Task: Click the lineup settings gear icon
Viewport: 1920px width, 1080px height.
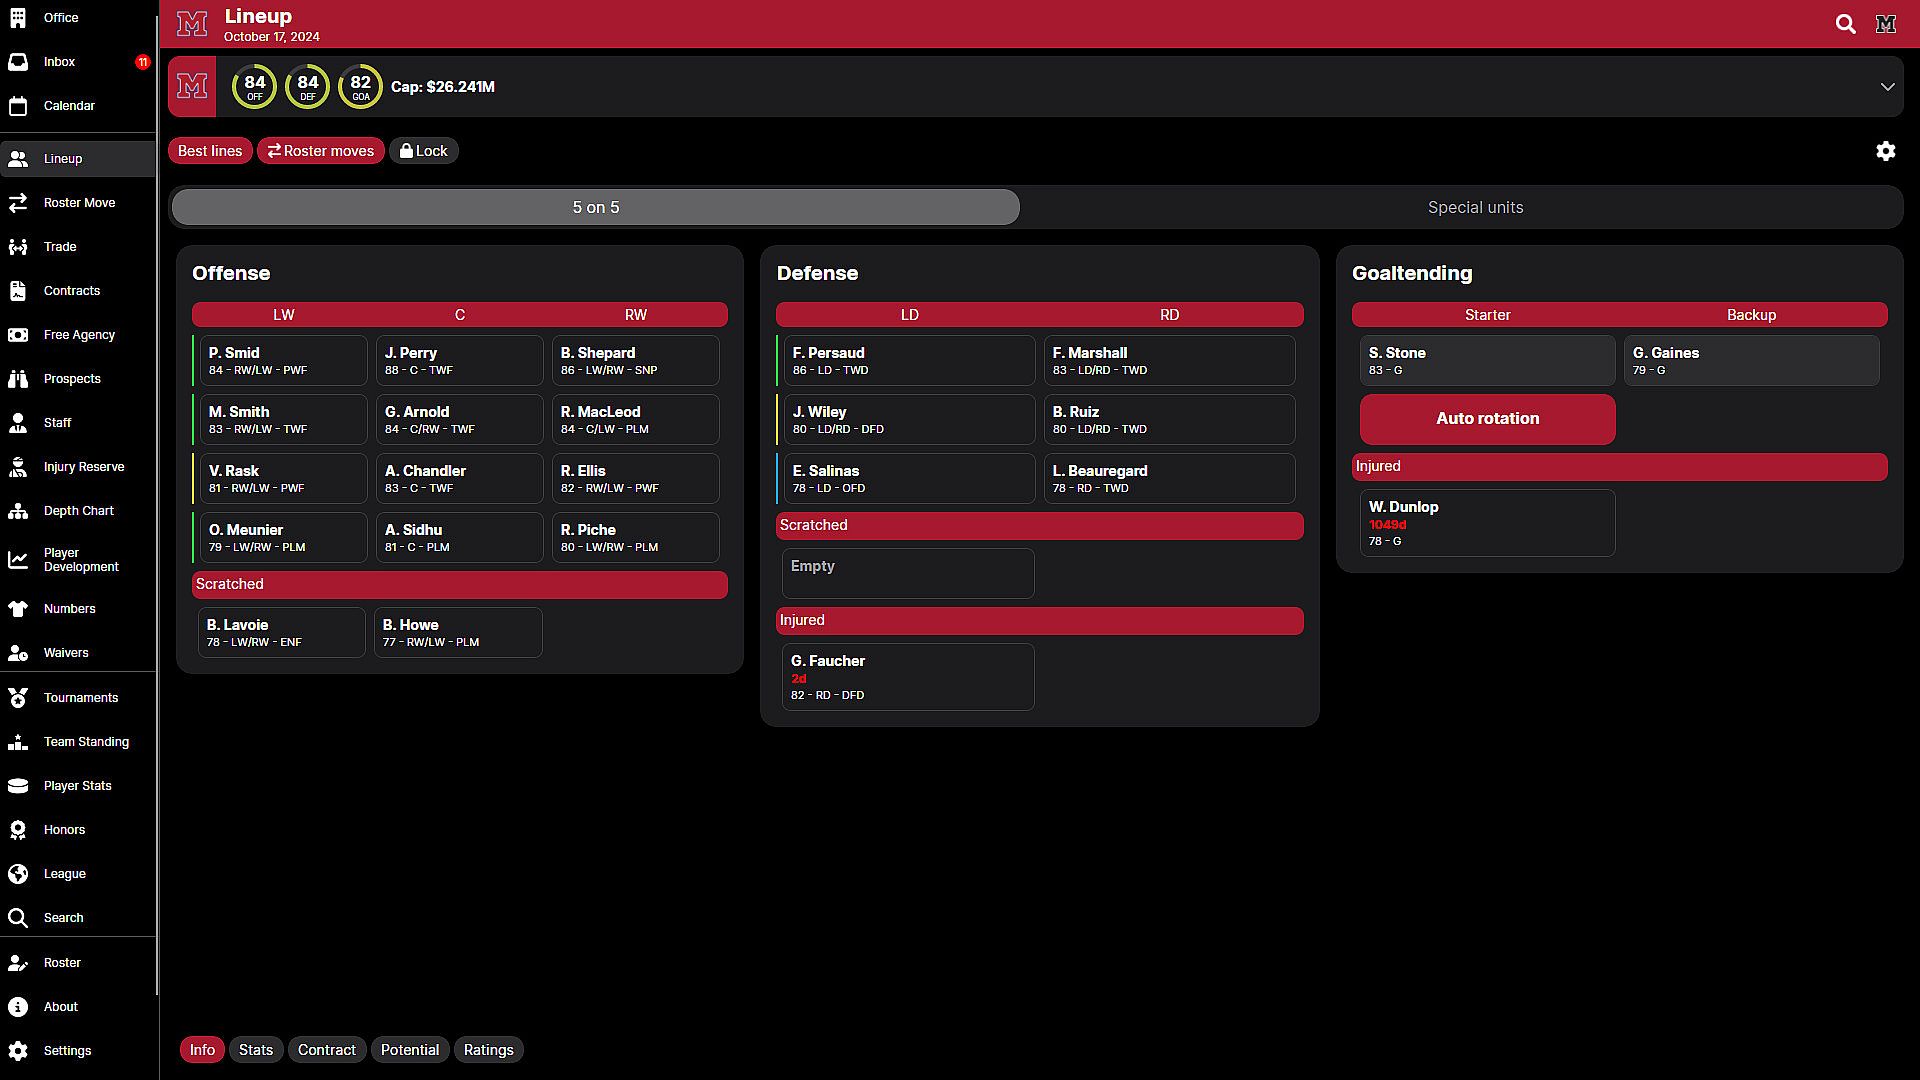Action: point(1885,151)
